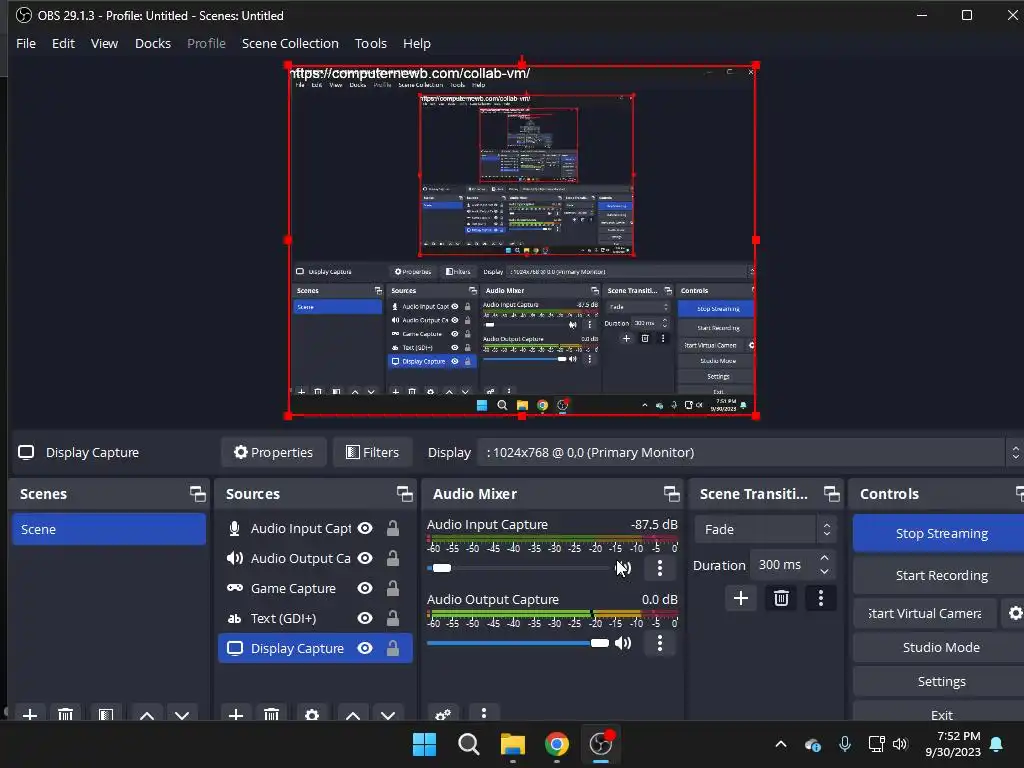
Task: Hide the Audio Input Capture source
Action: (x=365, y=528)
